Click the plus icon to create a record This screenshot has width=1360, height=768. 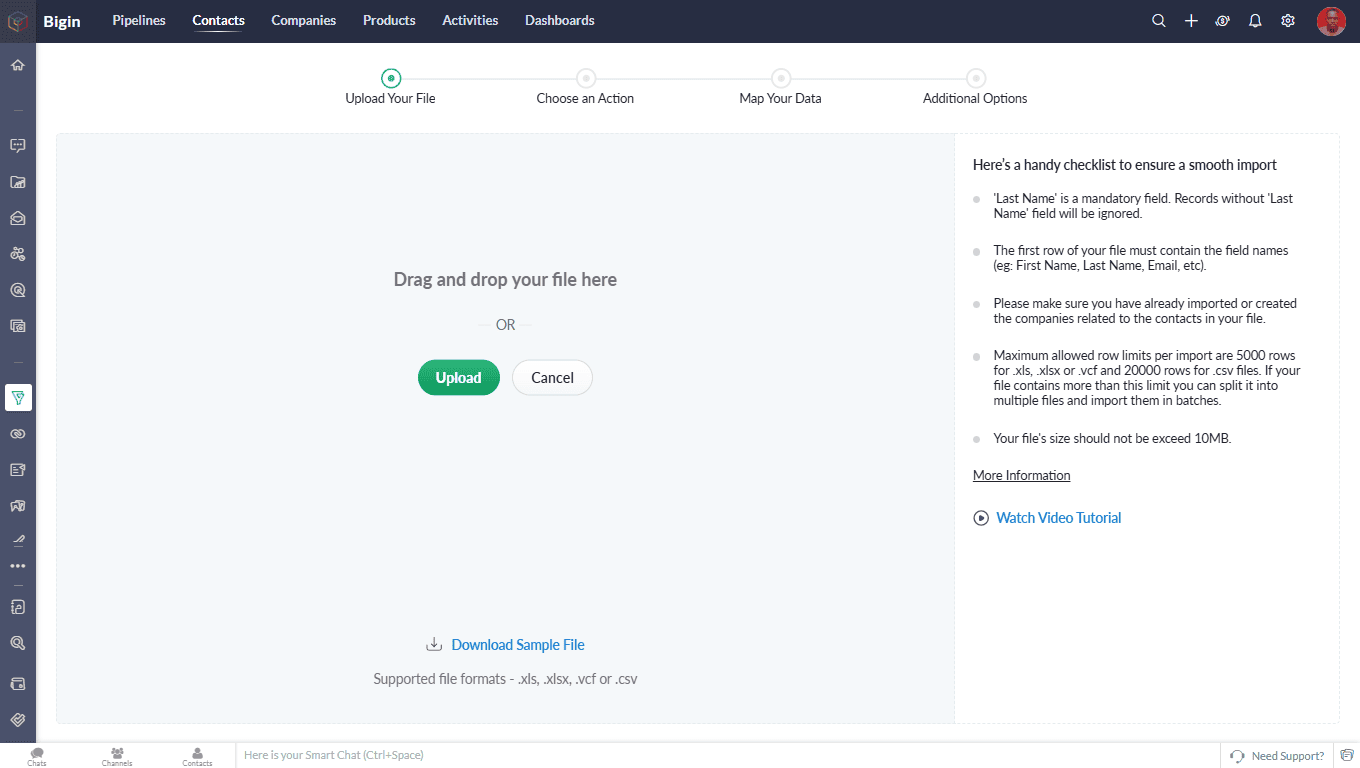tap(1191, 21)
